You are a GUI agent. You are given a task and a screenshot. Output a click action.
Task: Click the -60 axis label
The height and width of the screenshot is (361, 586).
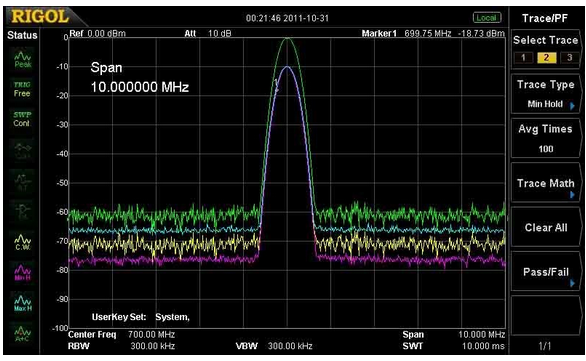[62, 212]
